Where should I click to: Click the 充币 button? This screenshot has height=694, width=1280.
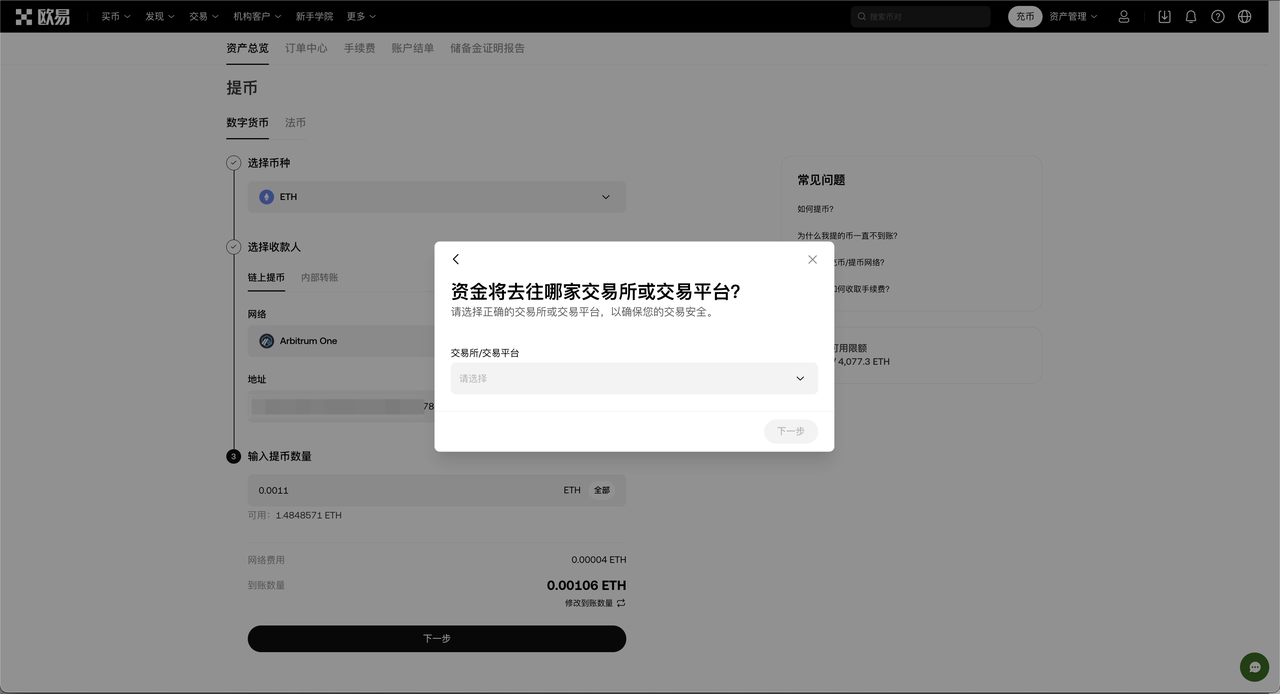coord(1025,16)
